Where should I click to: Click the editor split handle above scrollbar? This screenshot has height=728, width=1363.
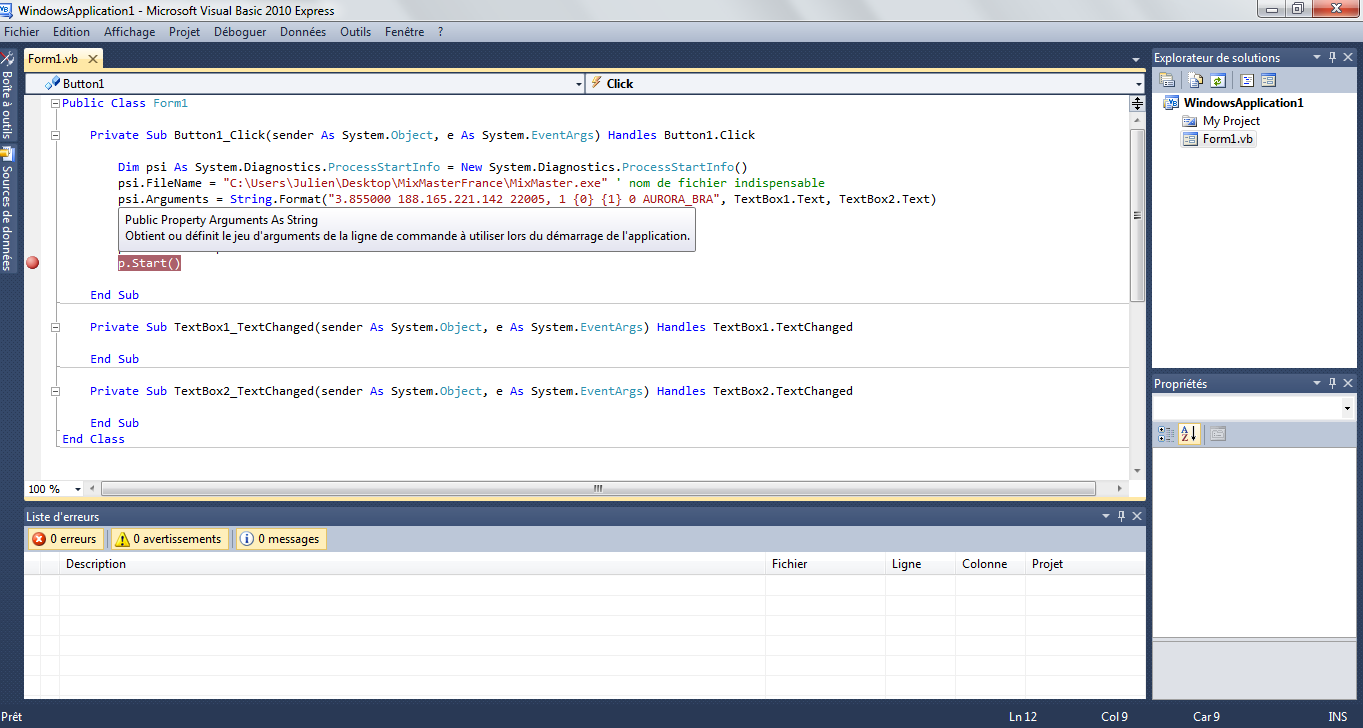tap(1137, 103)
